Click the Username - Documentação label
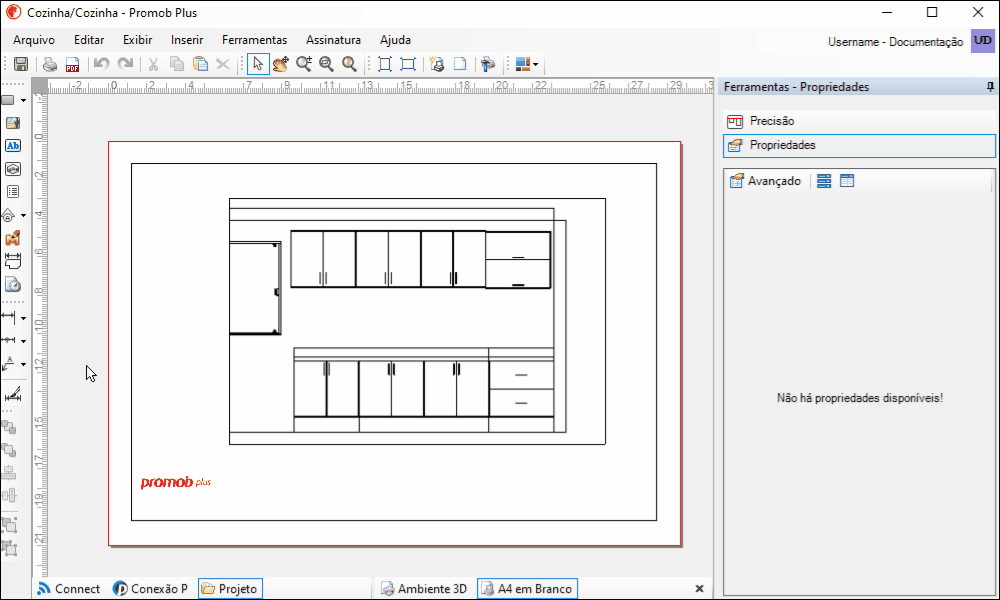The image size is (1000, 600). tap(895, 42)
